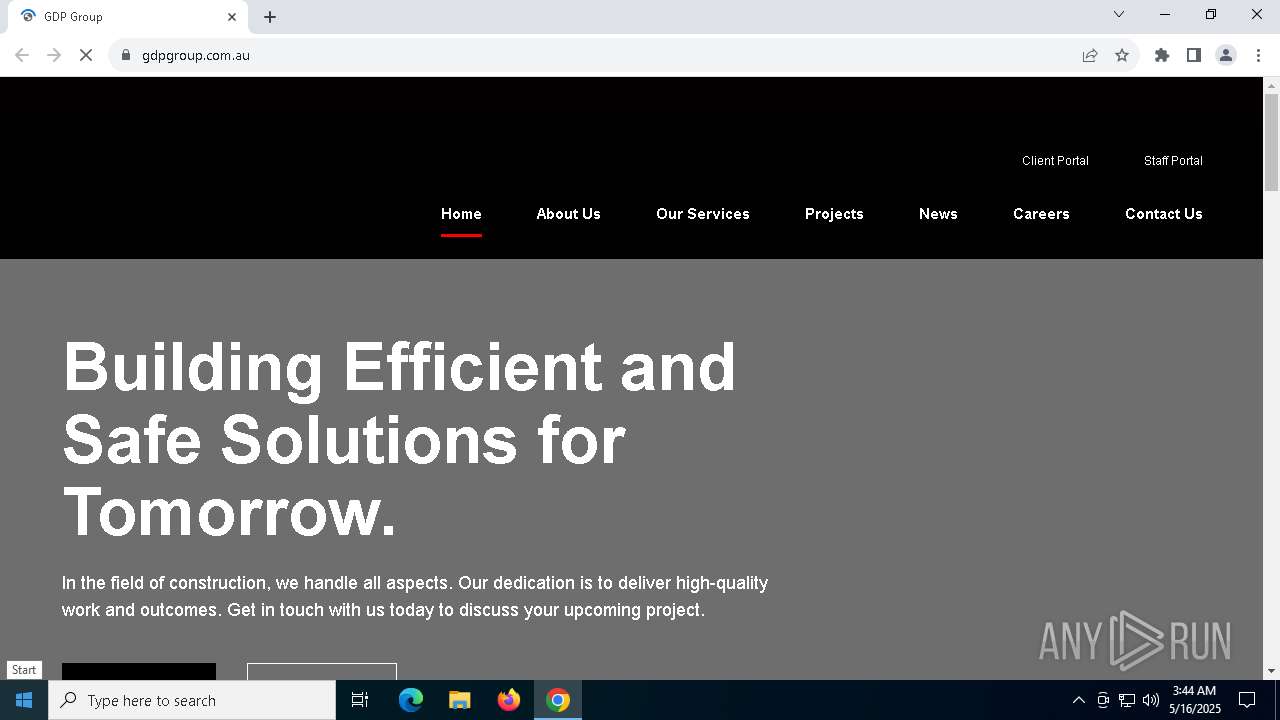Go to the Projects page
1280x720 pixels.
click(834, 214)
